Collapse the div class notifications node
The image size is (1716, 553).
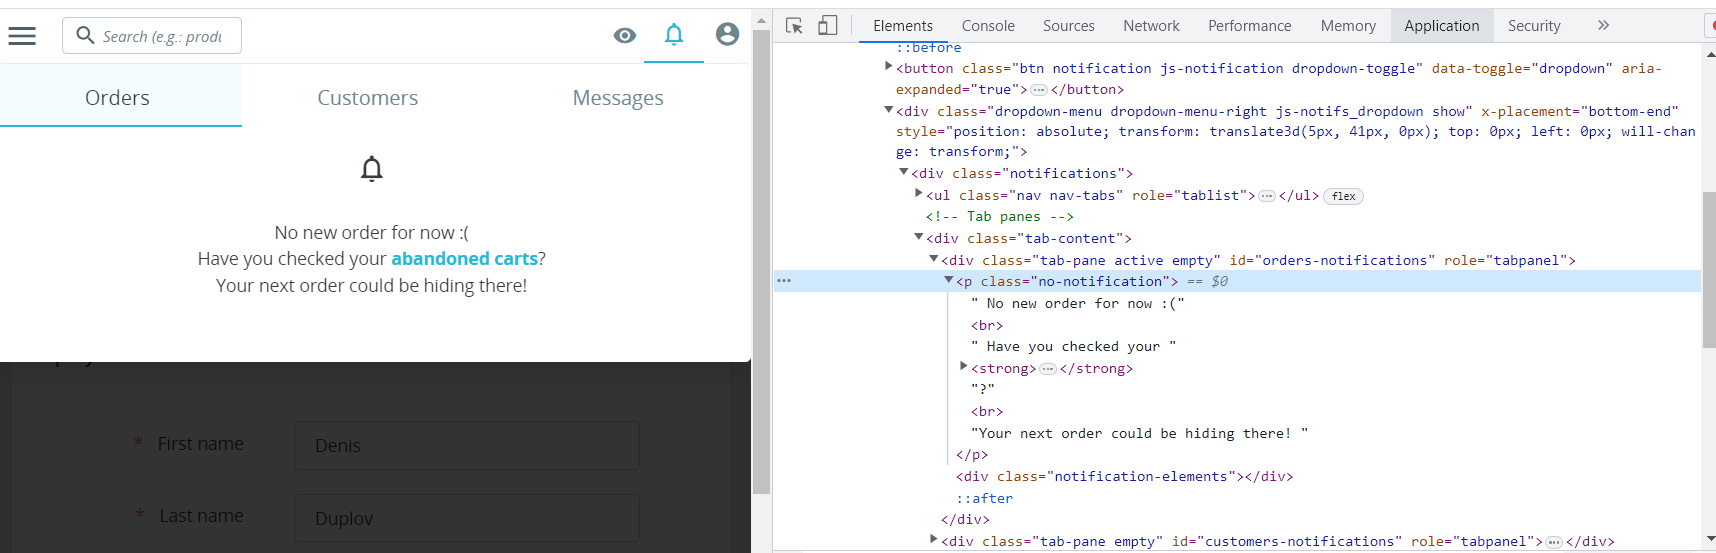click(x=903, y=172)
